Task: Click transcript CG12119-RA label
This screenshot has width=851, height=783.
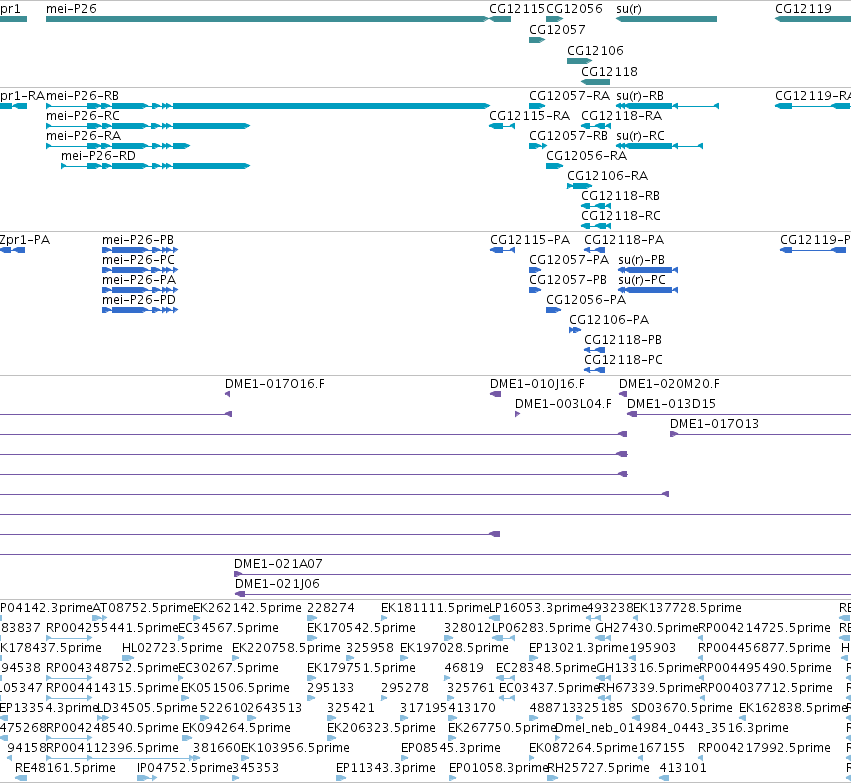Action: click(x=813, y=96)
